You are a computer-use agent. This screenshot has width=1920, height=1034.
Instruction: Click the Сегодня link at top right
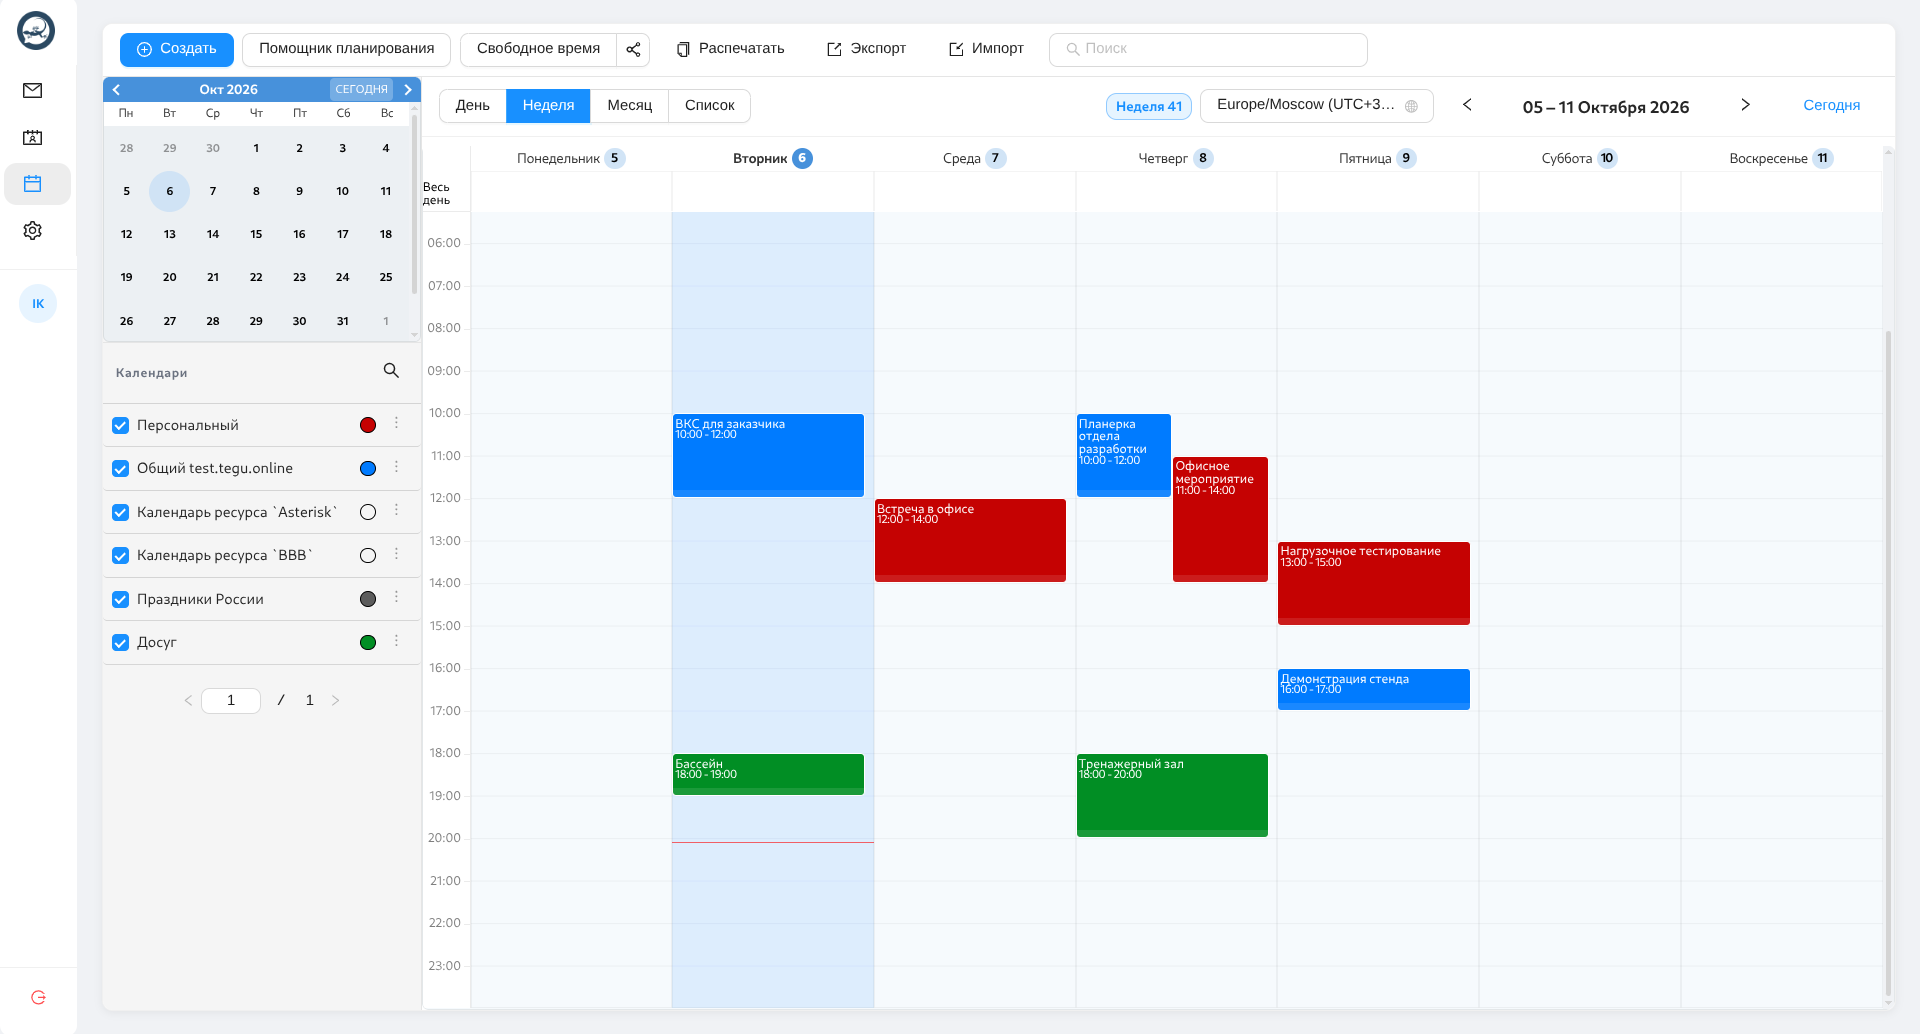pyautogui.click(x=1831, y=105)
